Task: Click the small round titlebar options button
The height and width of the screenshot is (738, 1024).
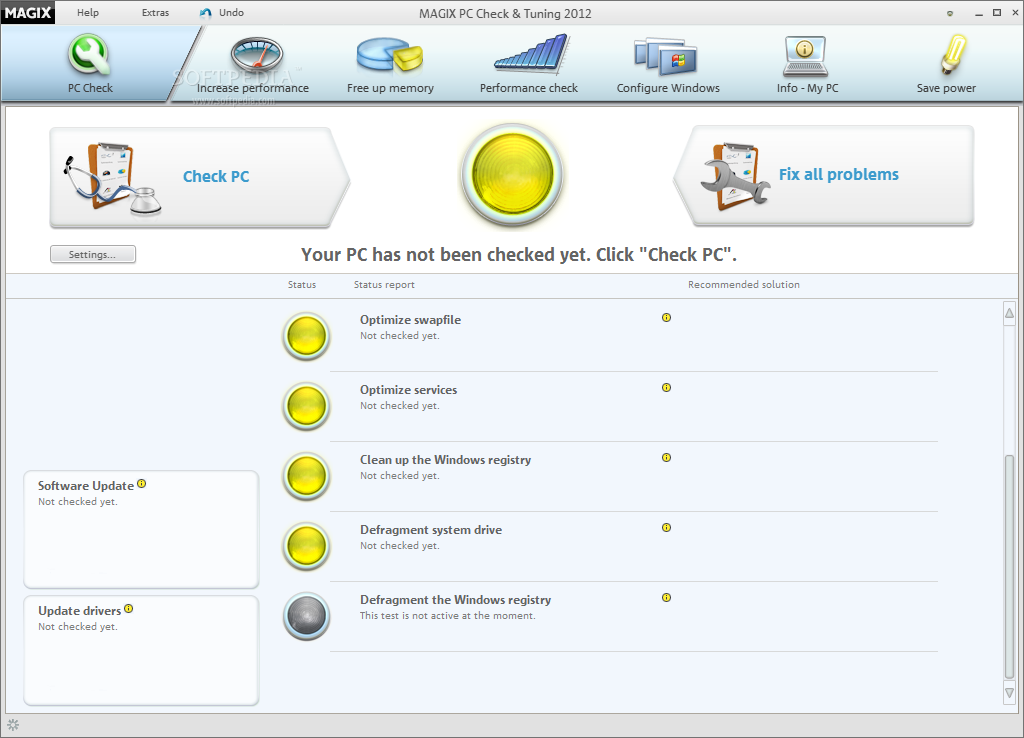Action: pos(950,13)
